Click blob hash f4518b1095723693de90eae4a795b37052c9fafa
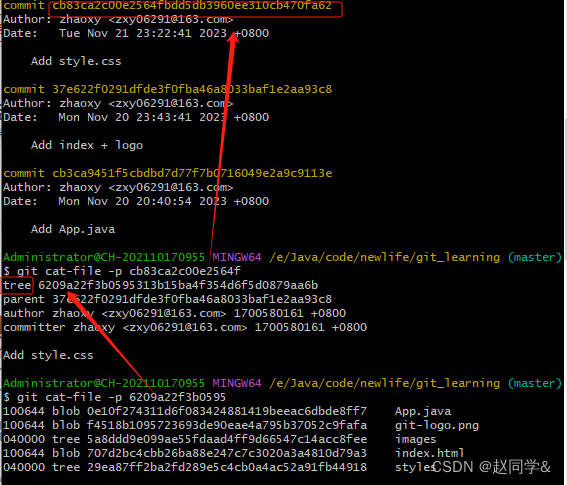The height and width of the screenshot is (485, 567). [227, 425]
